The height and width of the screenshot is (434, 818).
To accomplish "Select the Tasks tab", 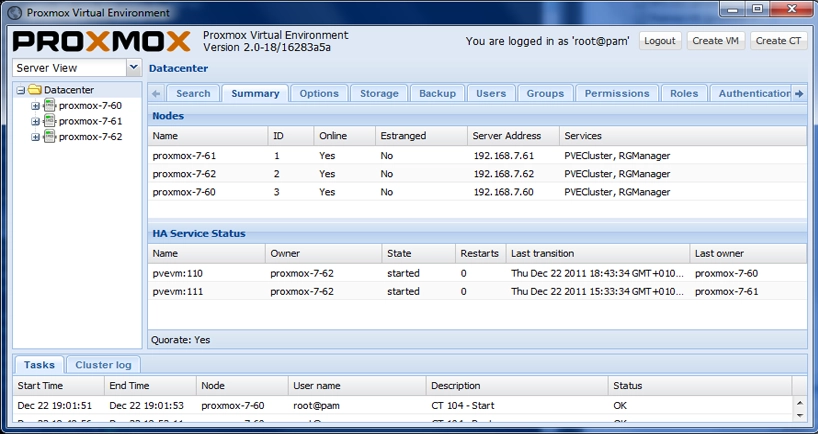I will 39,365.
